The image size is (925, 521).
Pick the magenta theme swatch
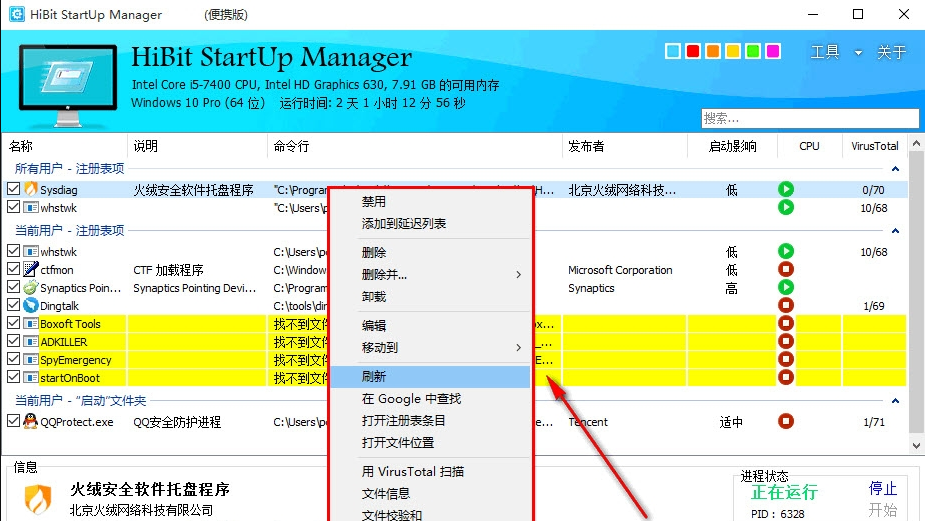tap(773, 51)
